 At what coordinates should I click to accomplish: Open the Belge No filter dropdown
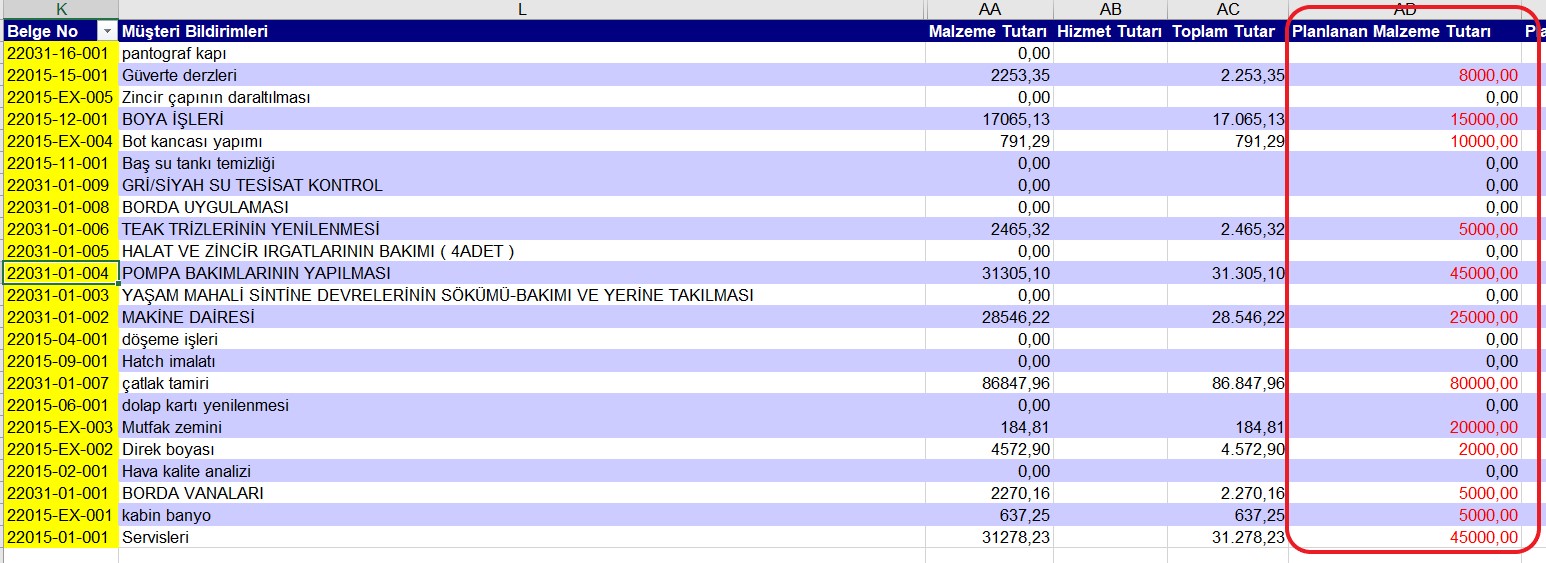pos(108,32)
